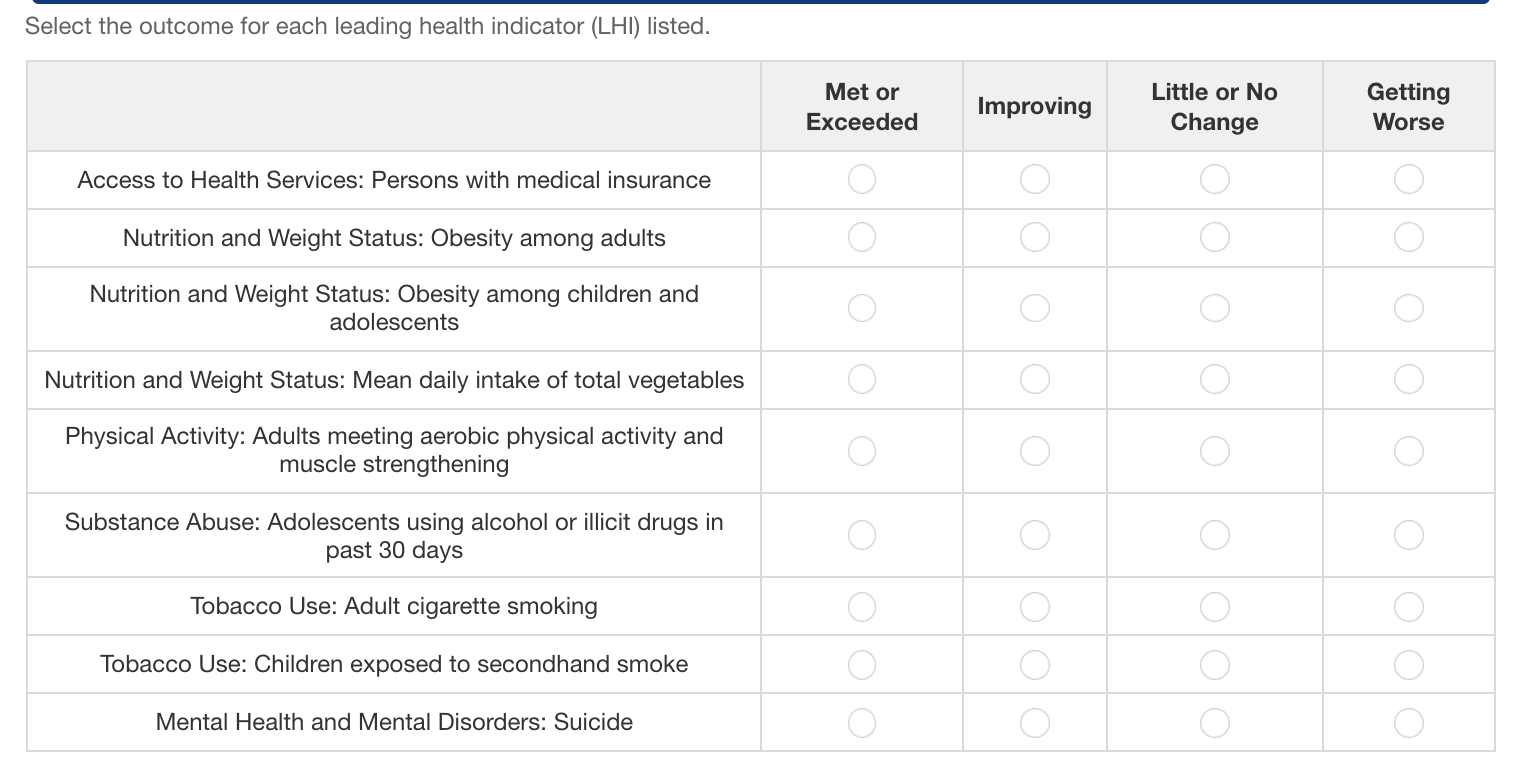Mark child and adolescent obesity as Getting Worse
This screenshot has width=1520, height=772.
1408,308
